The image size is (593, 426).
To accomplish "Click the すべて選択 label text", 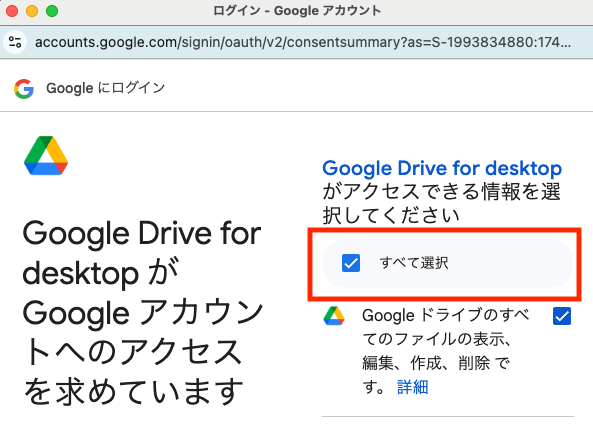I will 414,263.
